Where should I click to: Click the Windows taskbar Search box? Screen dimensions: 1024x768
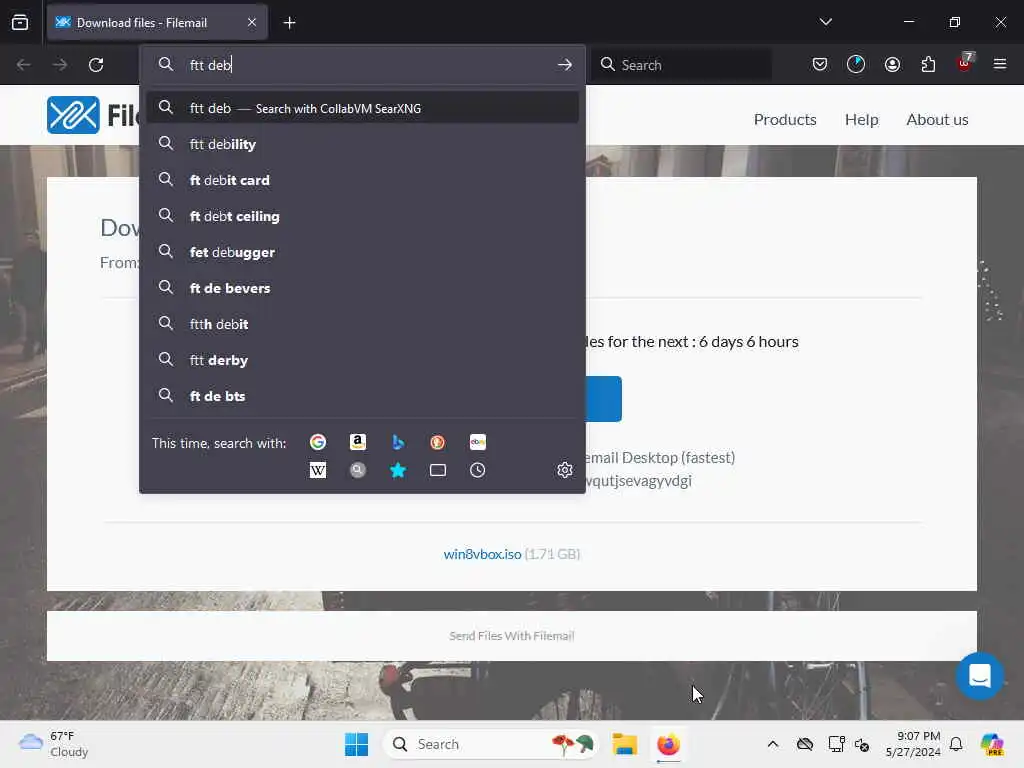click(x=490, y=744)
